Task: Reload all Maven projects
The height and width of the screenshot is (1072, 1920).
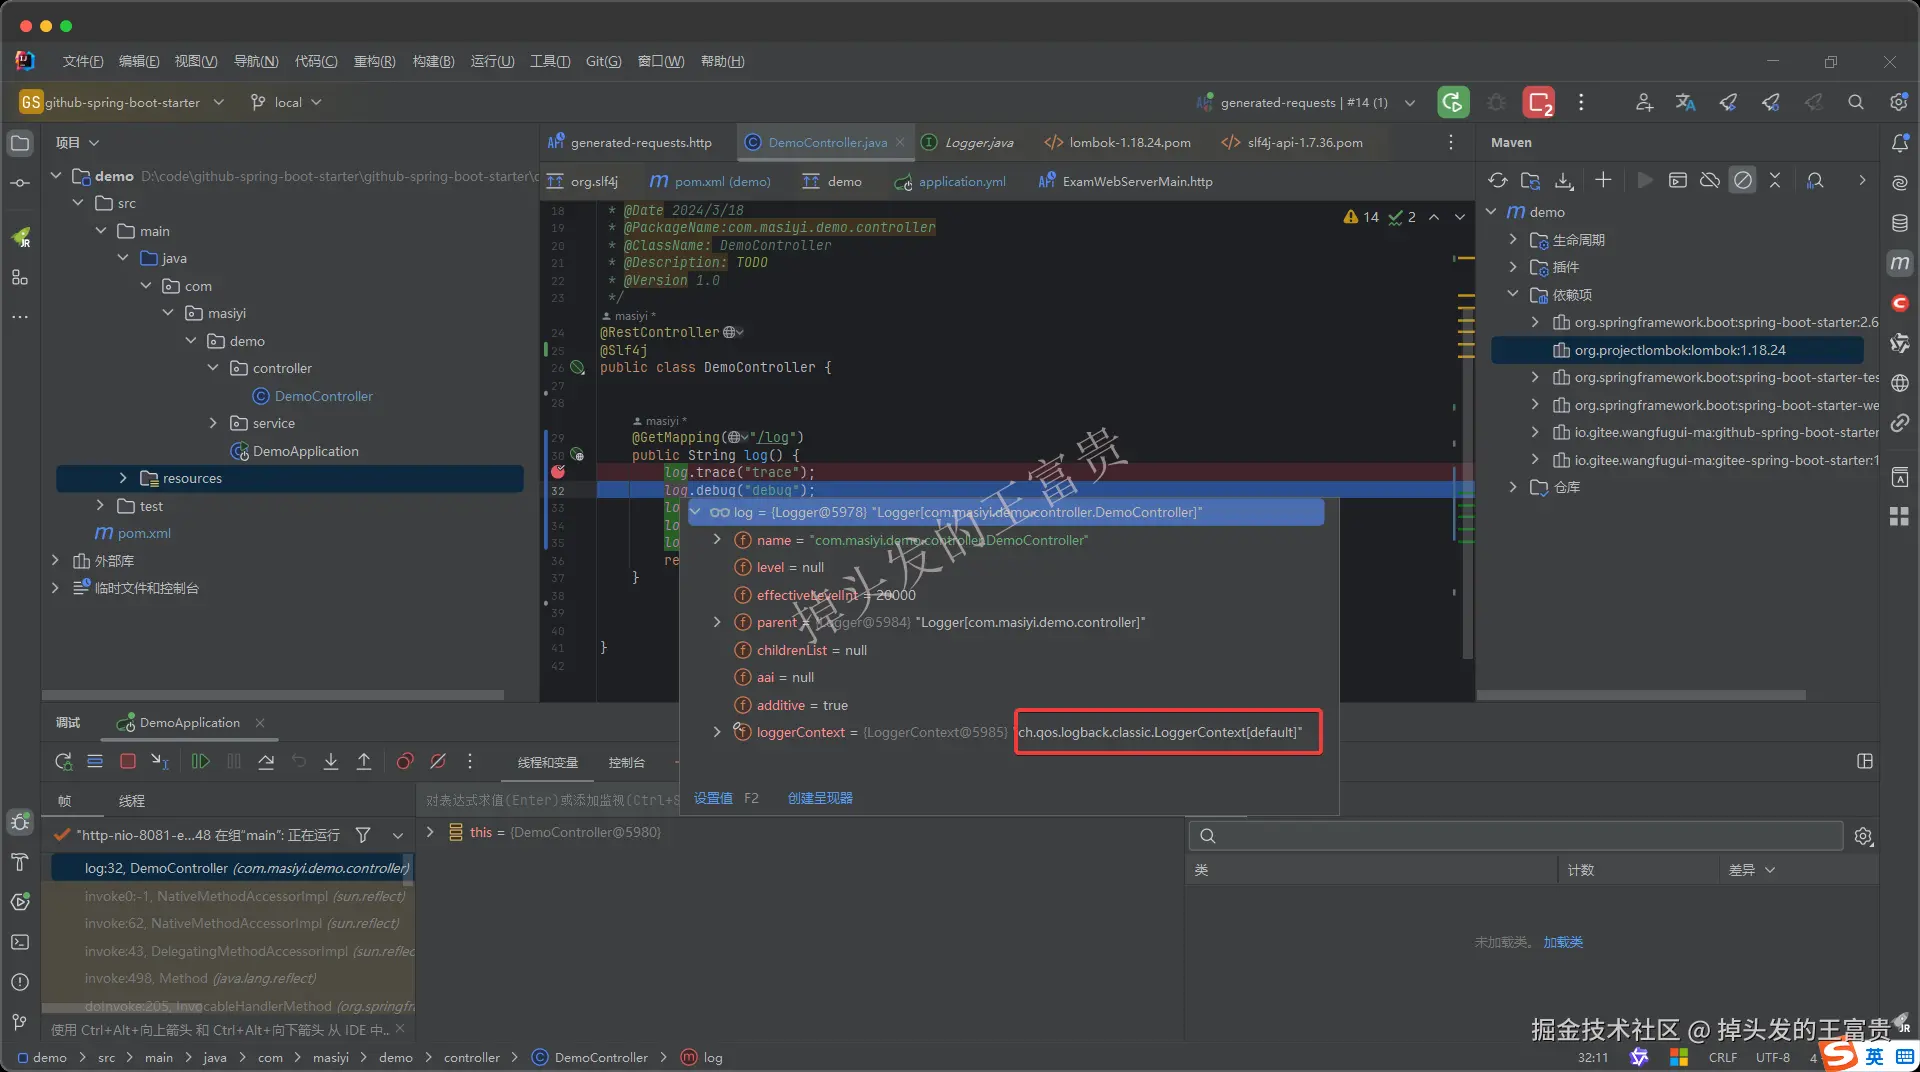Action: [x=1497, y=180]
